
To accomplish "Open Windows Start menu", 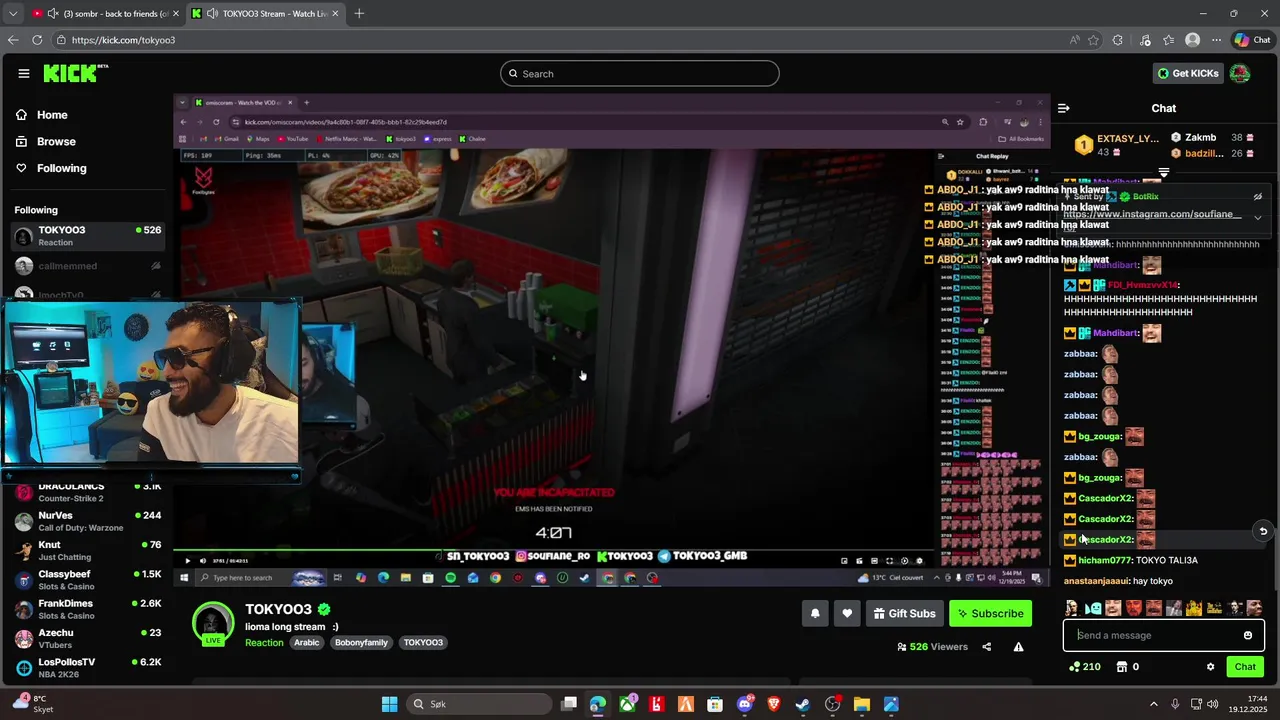I will click(389, 704).
